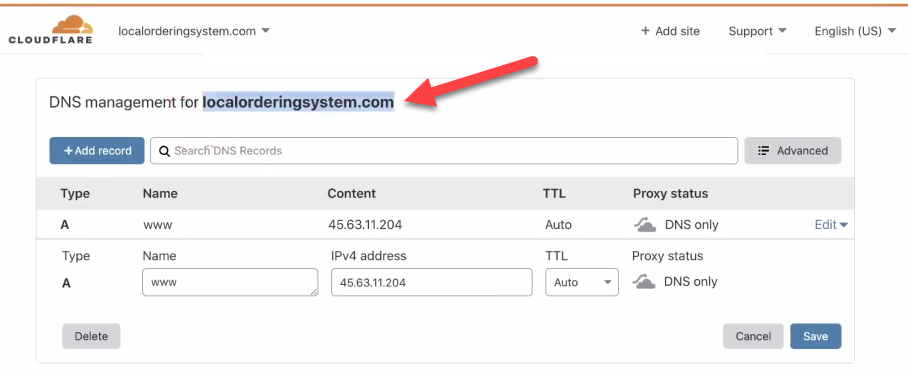
Task: Collapse the Edit link for www record
Action: pyautogui.click(x=831, y=225)
